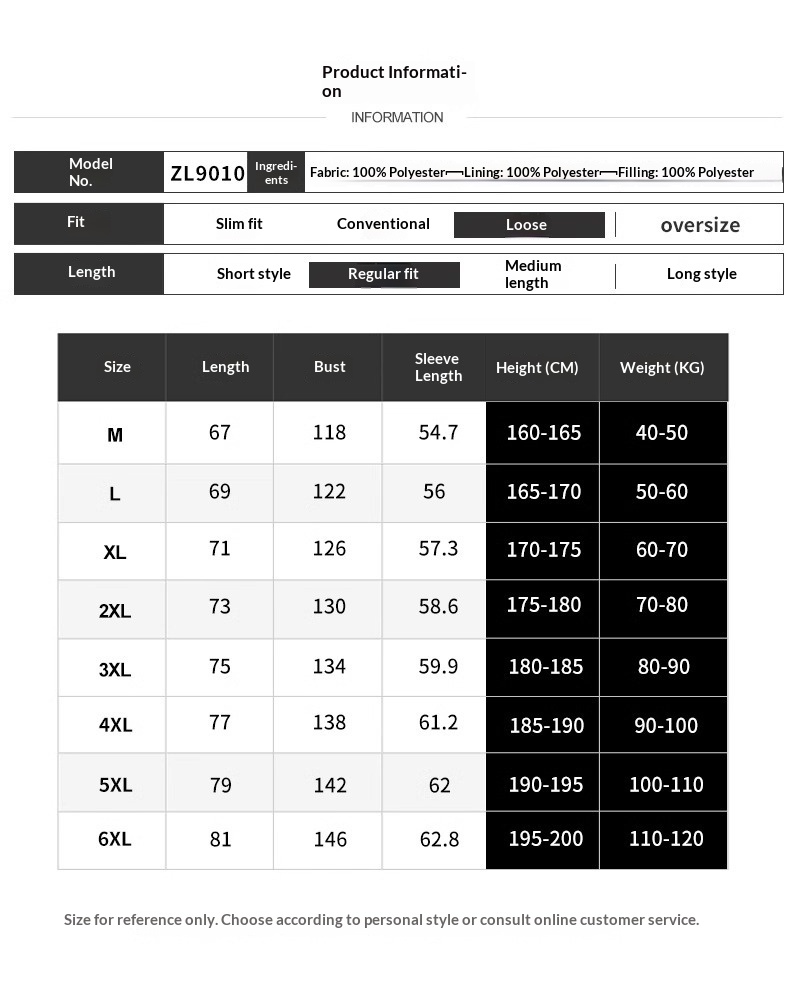Image resolution: width=790 pixels, height=1000 pixels.
Task: Click the ZL9010 model number
Action: (x=207, y=173)
